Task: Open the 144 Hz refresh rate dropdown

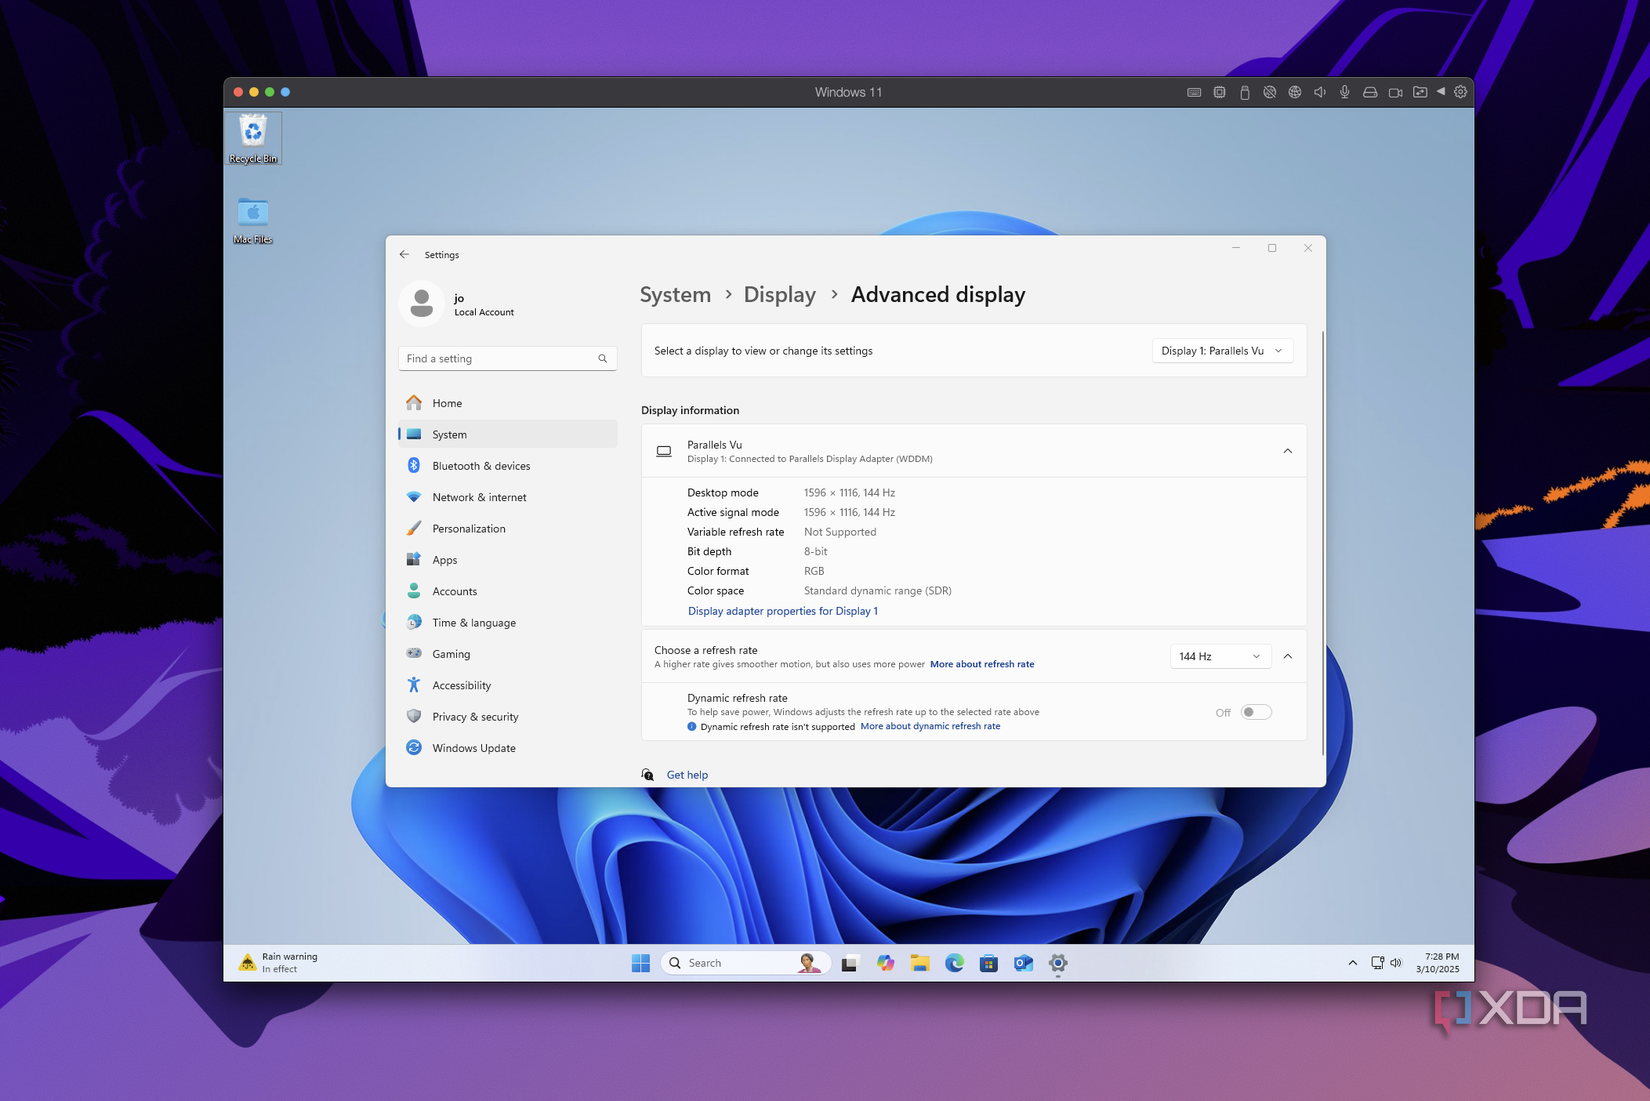Action: [1219, 656]
